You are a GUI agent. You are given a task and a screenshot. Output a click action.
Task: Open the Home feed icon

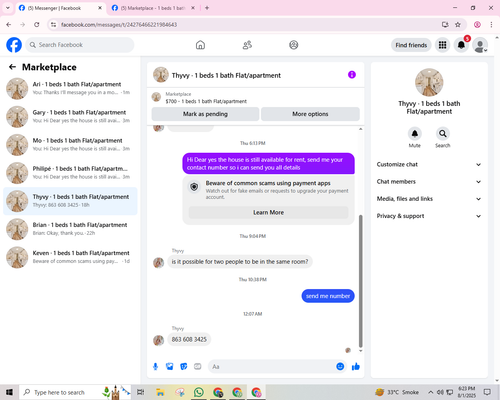[200, 45]
